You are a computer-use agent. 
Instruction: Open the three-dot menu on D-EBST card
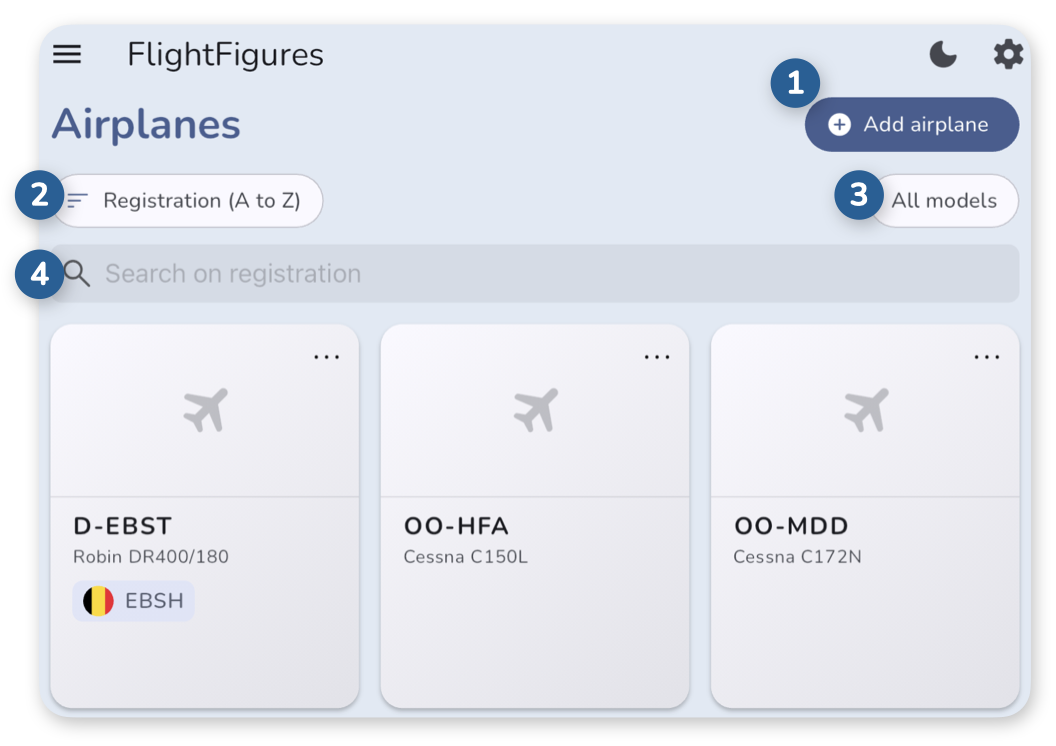327,357
